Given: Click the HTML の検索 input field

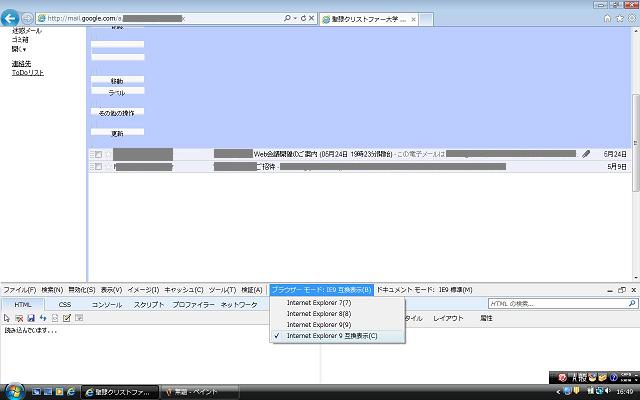Looking at the screenshot, I should (x=558, y=303).
